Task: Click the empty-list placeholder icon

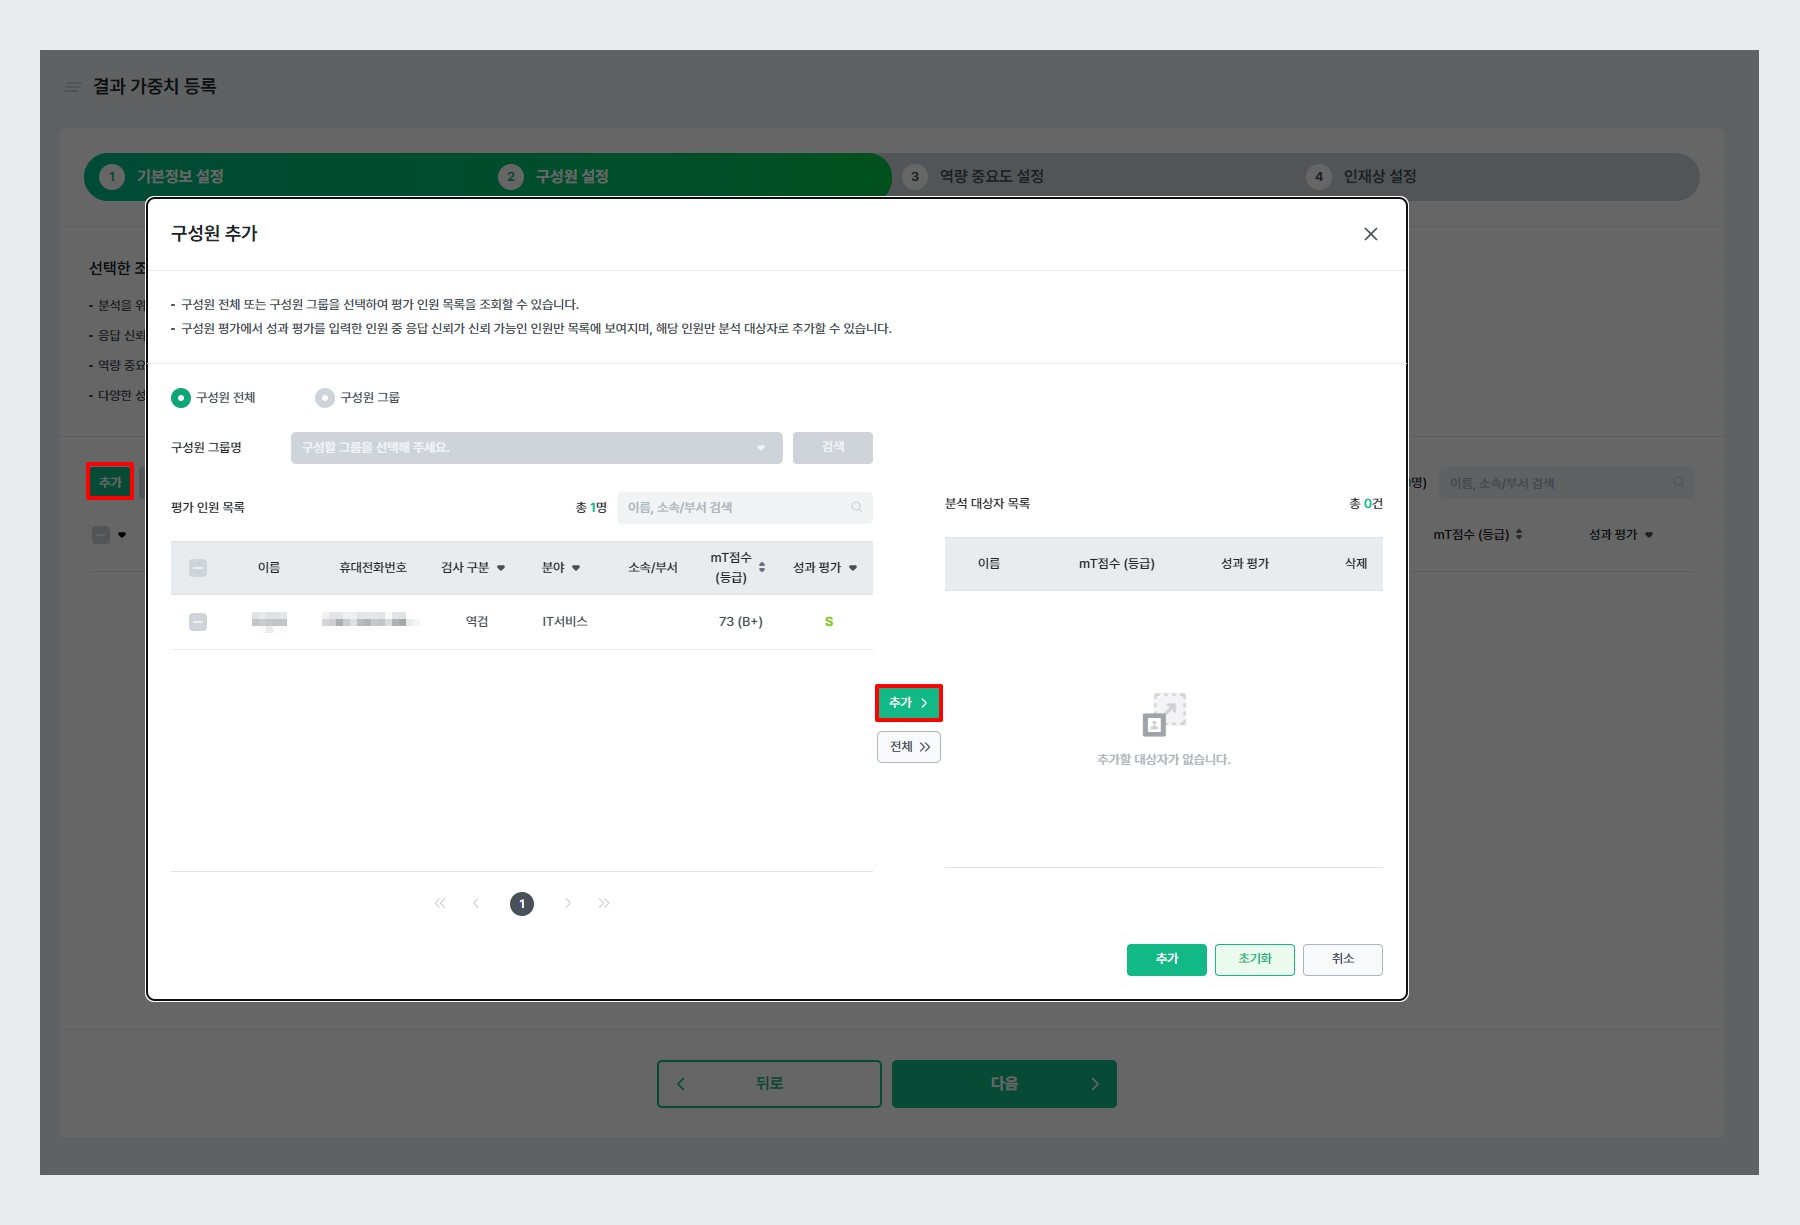Action: coord(1164,715)
